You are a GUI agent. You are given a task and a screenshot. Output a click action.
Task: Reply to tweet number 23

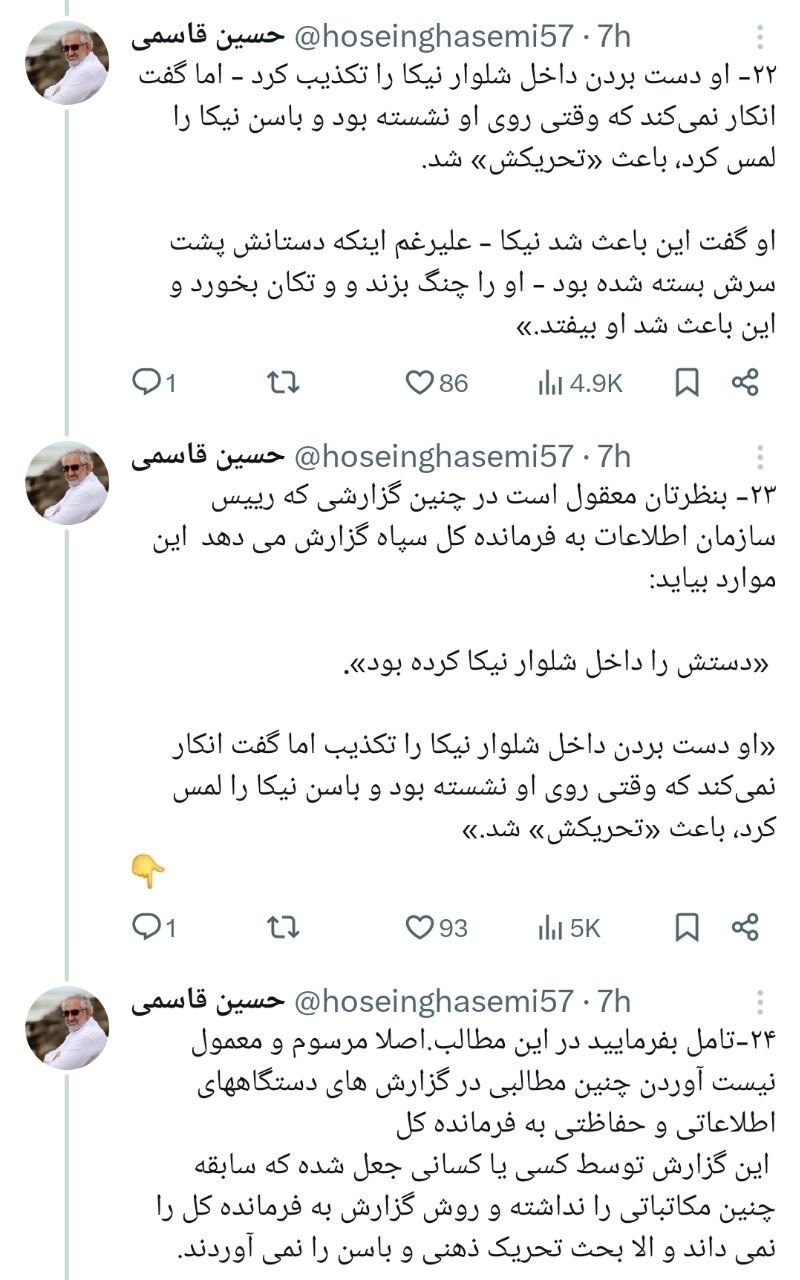click(x=147, y=927)
